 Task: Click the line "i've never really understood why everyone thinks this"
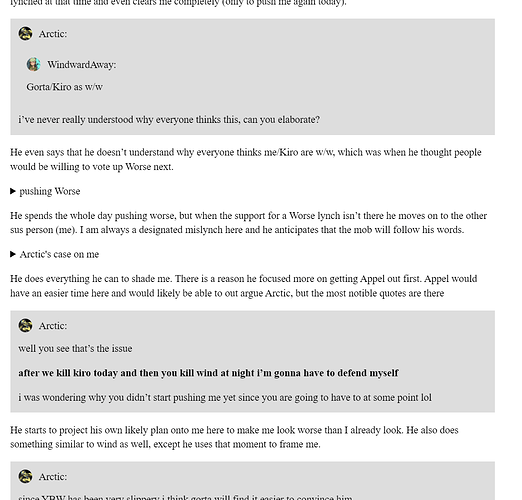point(169,120)
